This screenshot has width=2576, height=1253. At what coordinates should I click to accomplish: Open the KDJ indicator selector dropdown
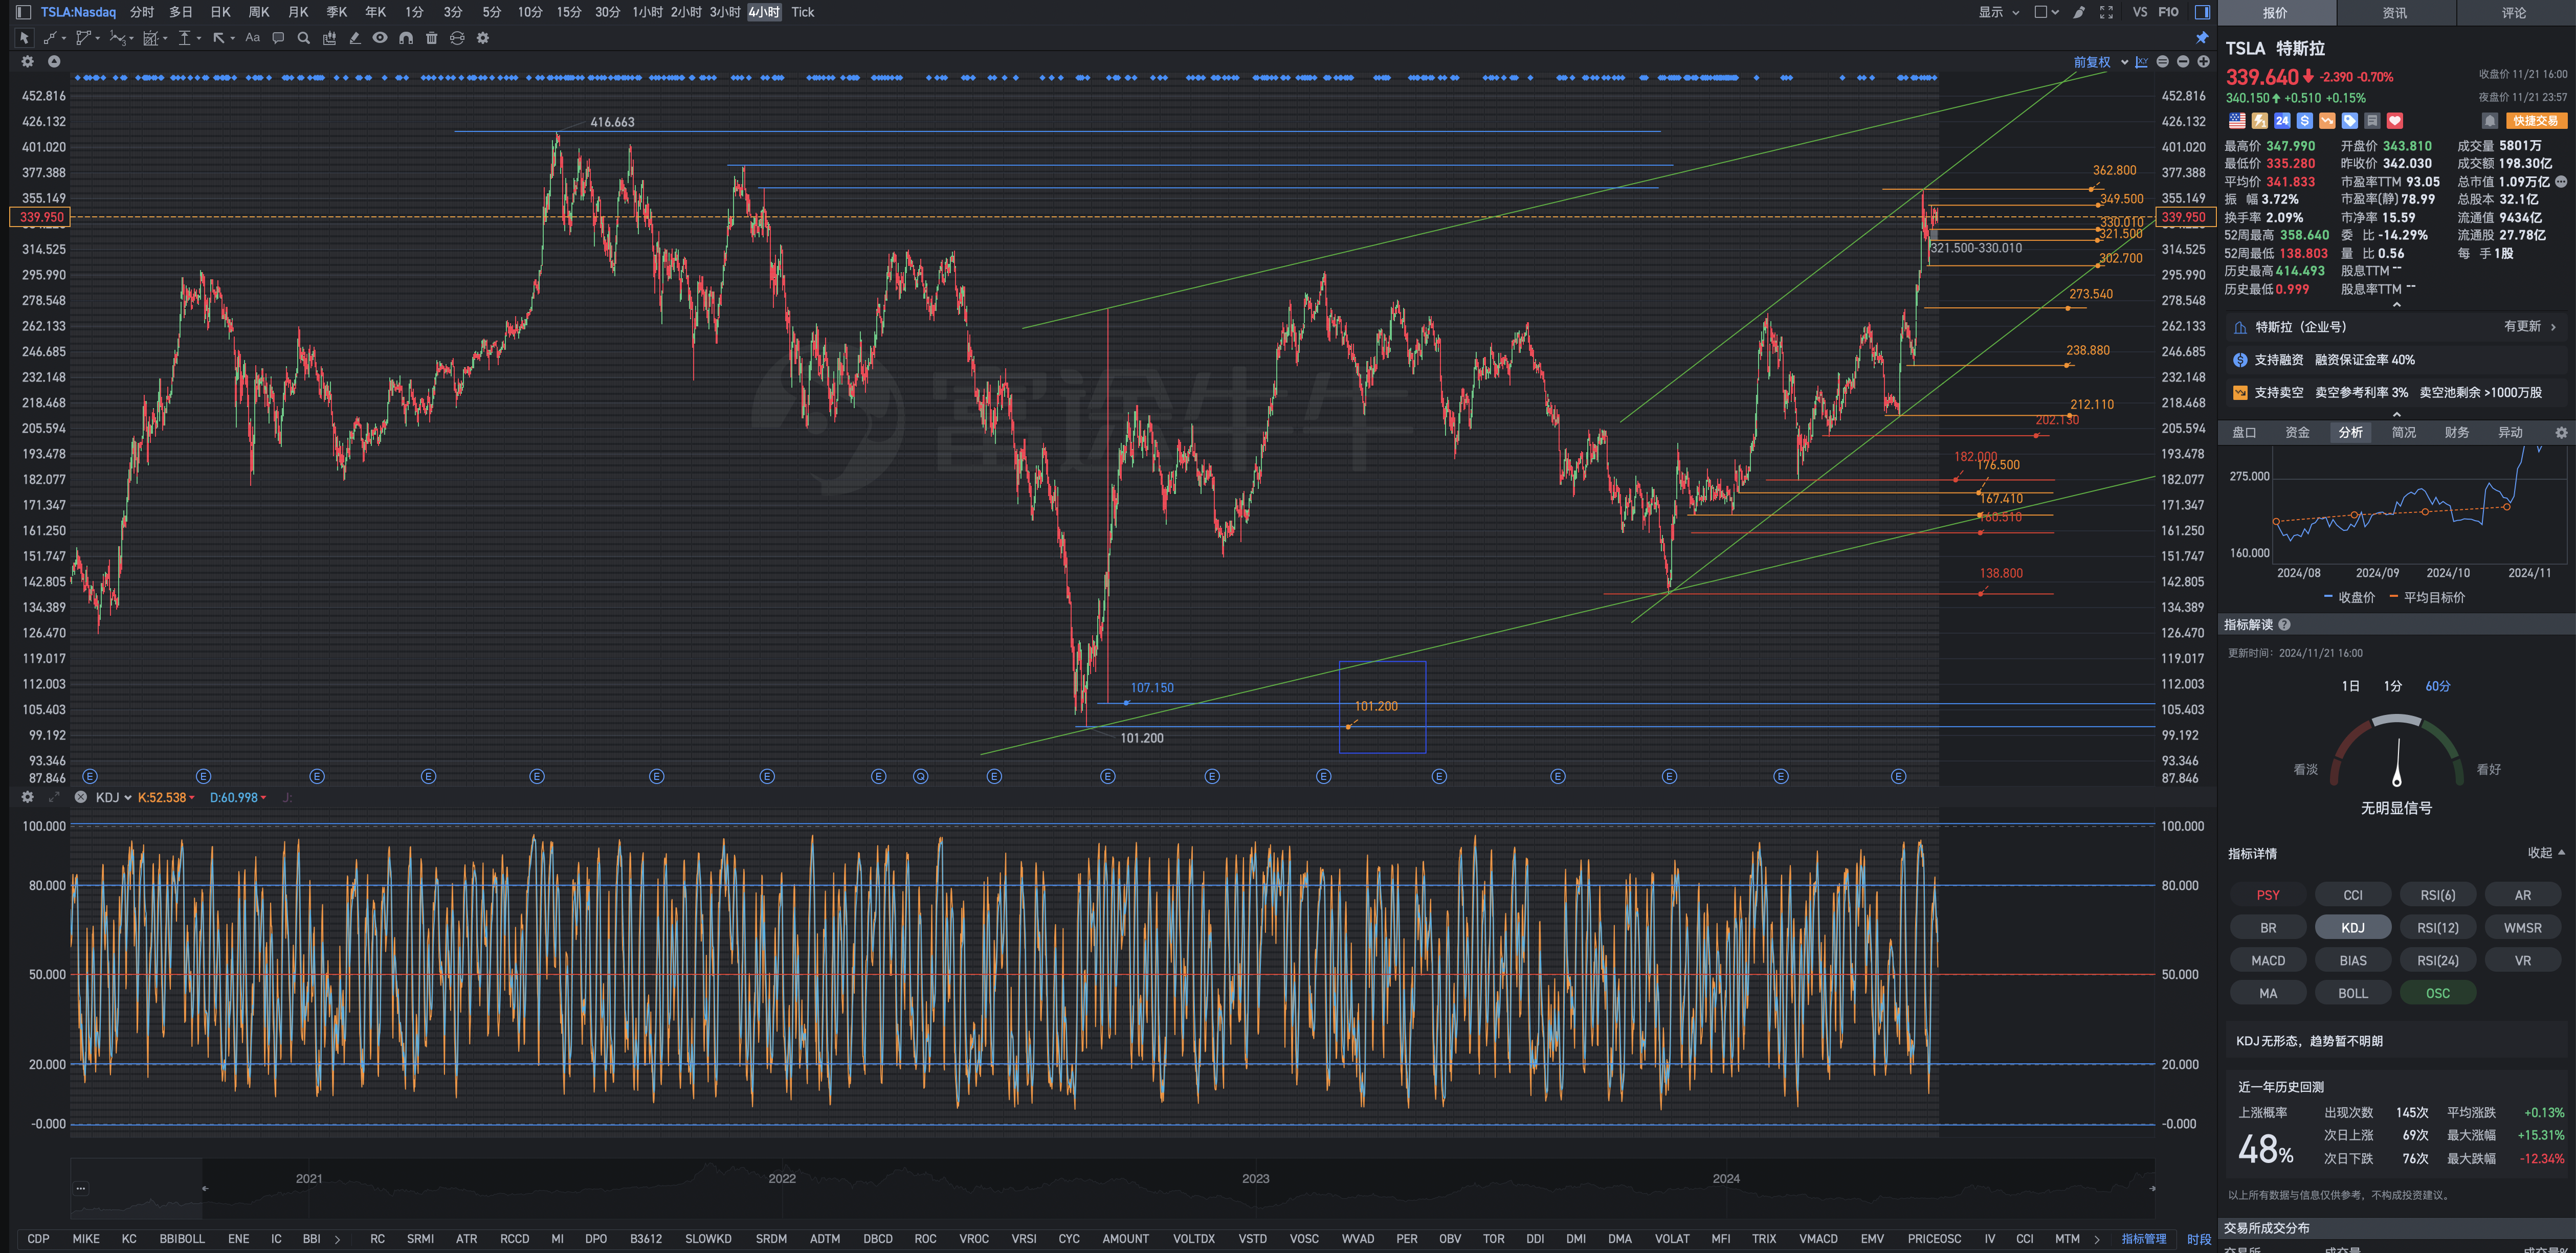pos(113,797)
